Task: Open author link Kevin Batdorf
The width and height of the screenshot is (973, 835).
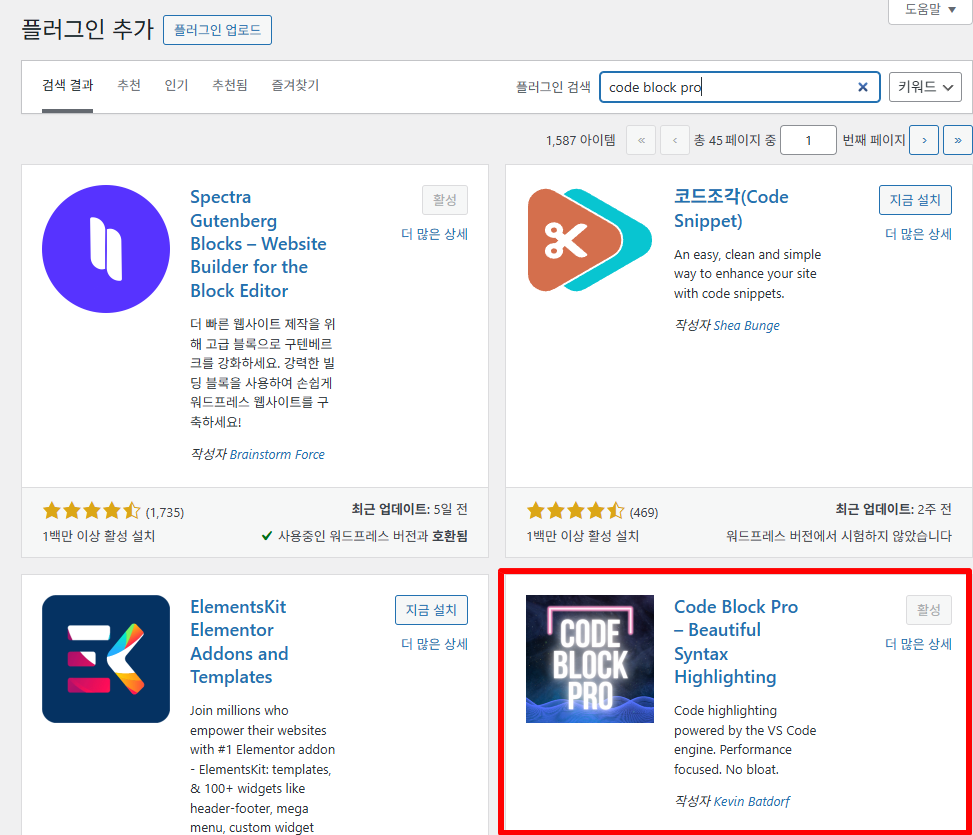Action: 751,801
